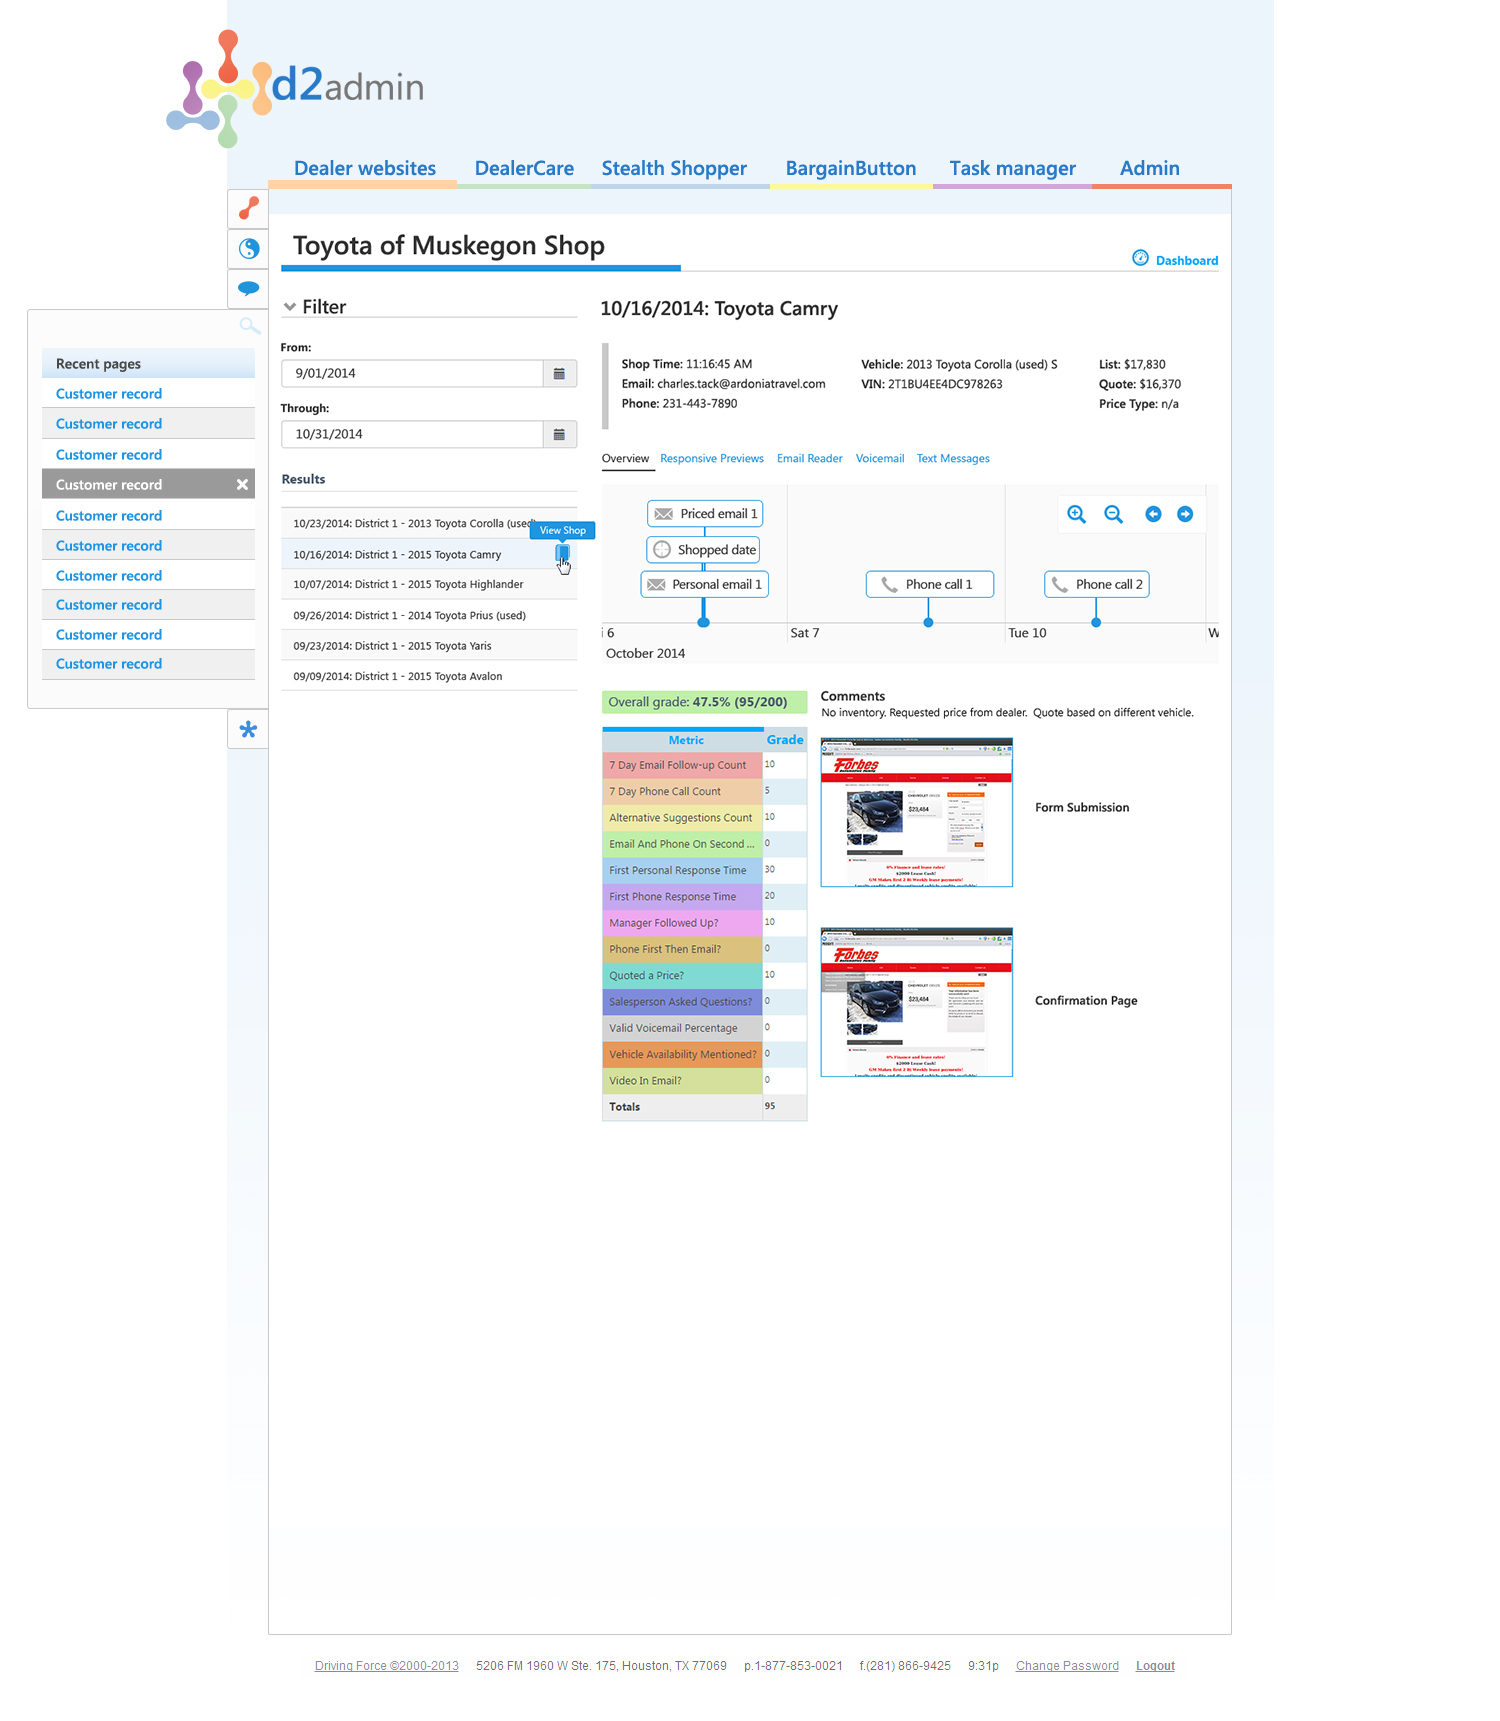
Task: Click the Phone call 1 timeline marker
Action: [x=930, y=585]
